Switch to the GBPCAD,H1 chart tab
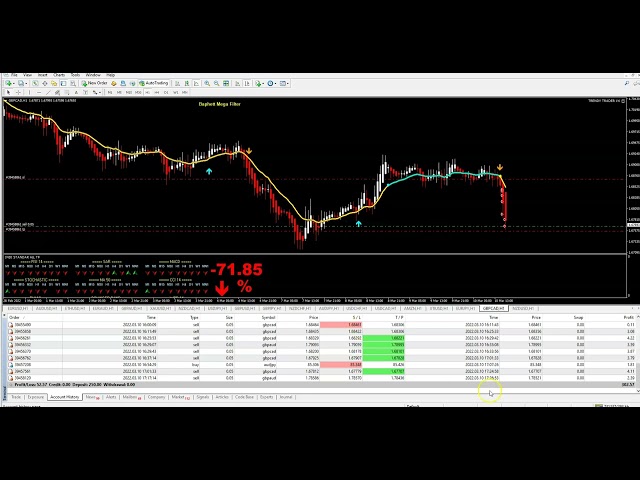Screen dimensions: 640x480 (x=494, y=309)
